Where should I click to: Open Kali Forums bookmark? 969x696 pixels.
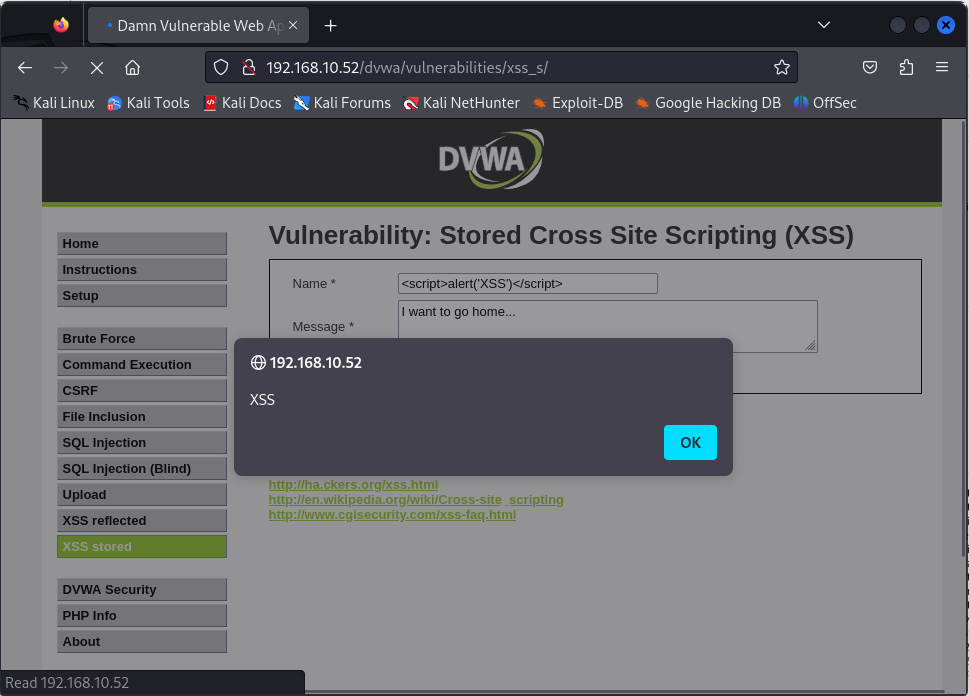[342, 103]
